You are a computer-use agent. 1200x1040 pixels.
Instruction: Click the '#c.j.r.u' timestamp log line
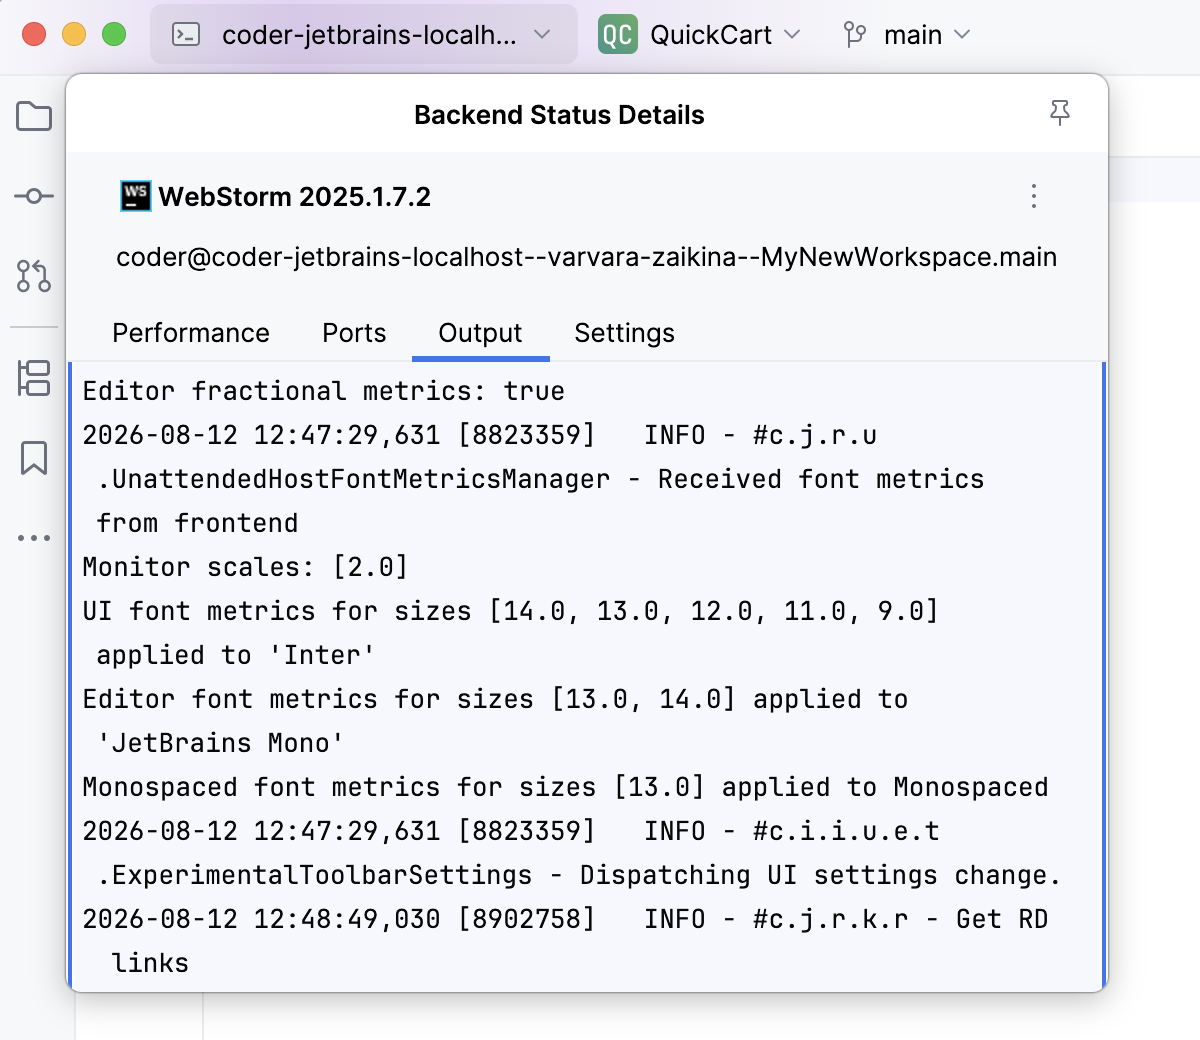click(480, 435)
